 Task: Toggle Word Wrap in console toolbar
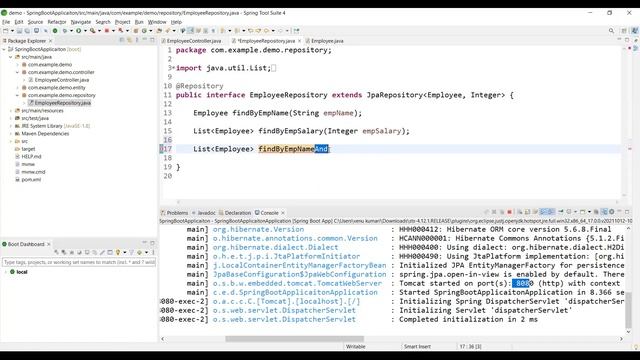point(534,212)
